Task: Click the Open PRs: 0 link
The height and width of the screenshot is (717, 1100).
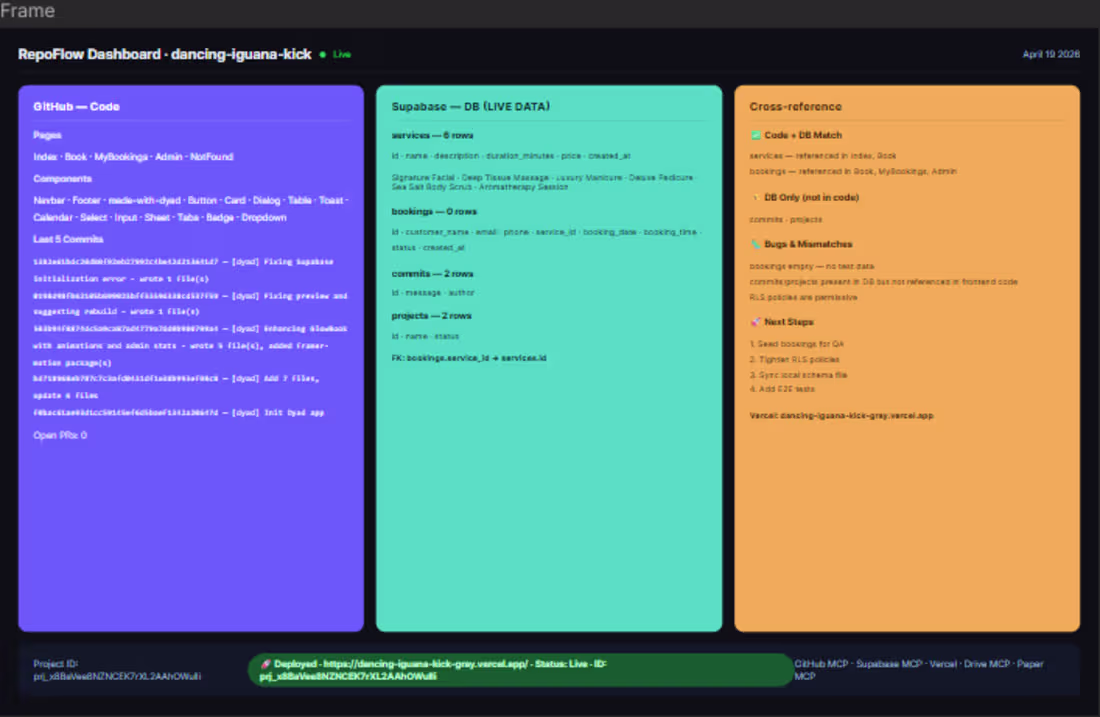Action: click(x=58, y=435)
